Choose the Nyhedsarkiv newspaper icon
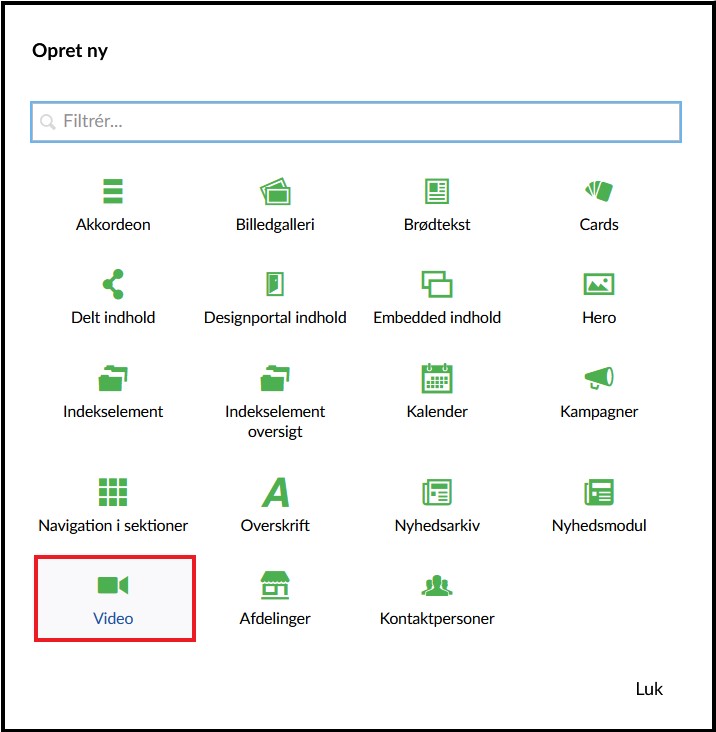This screenshot has width=716, height=732. (437, 492)
